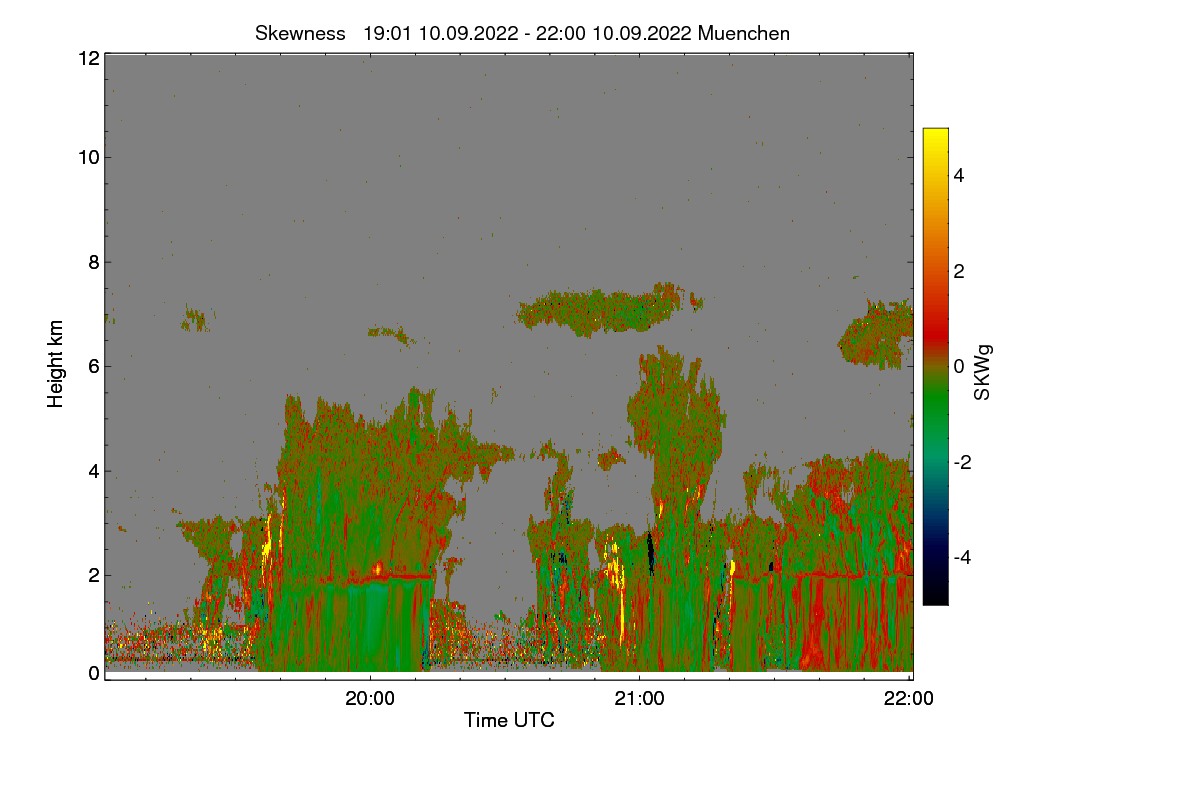Click the height tick label 12
The height and width of the screenshot is (800, 1200).
pyautogui.click(x=87, y=58)
